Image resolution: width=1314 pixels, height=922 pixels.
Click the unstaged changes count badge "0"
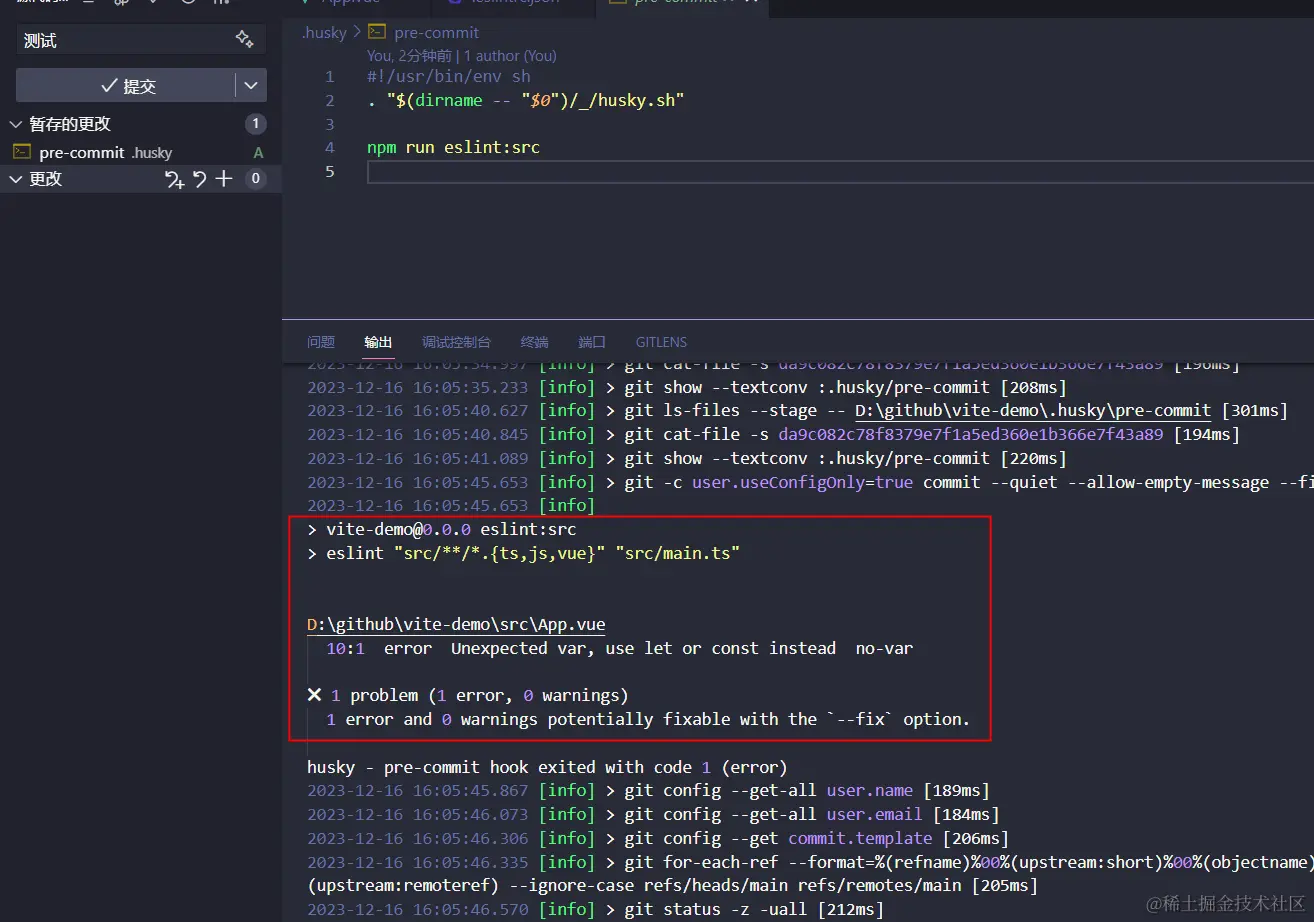256,179
